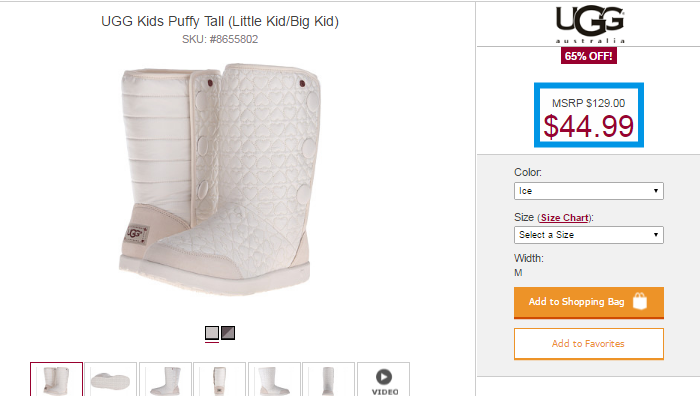Click Add to Favorites button

coord(589,344)
